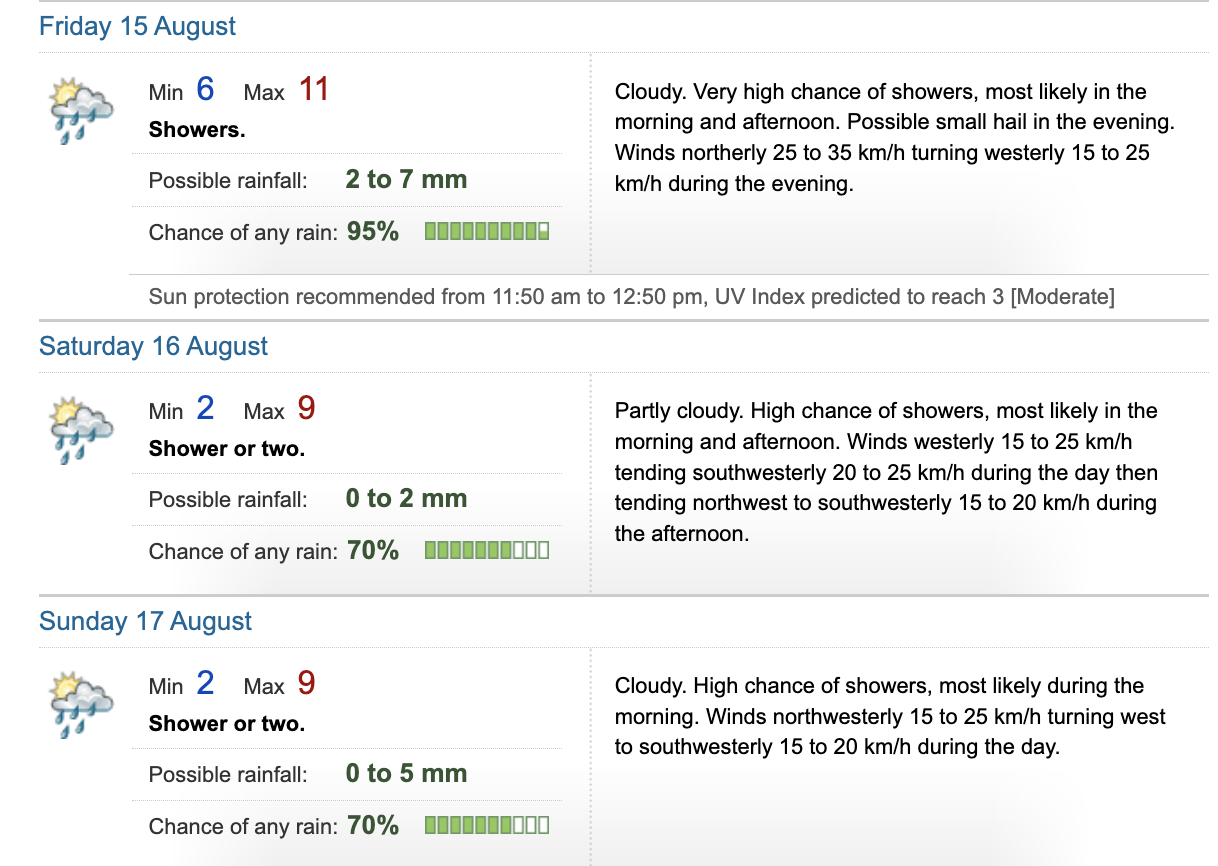The image size is (1218, 866).
Task: Open the Sunday 17 August heading
Action: pyautogui.click(x=146, y=622)
